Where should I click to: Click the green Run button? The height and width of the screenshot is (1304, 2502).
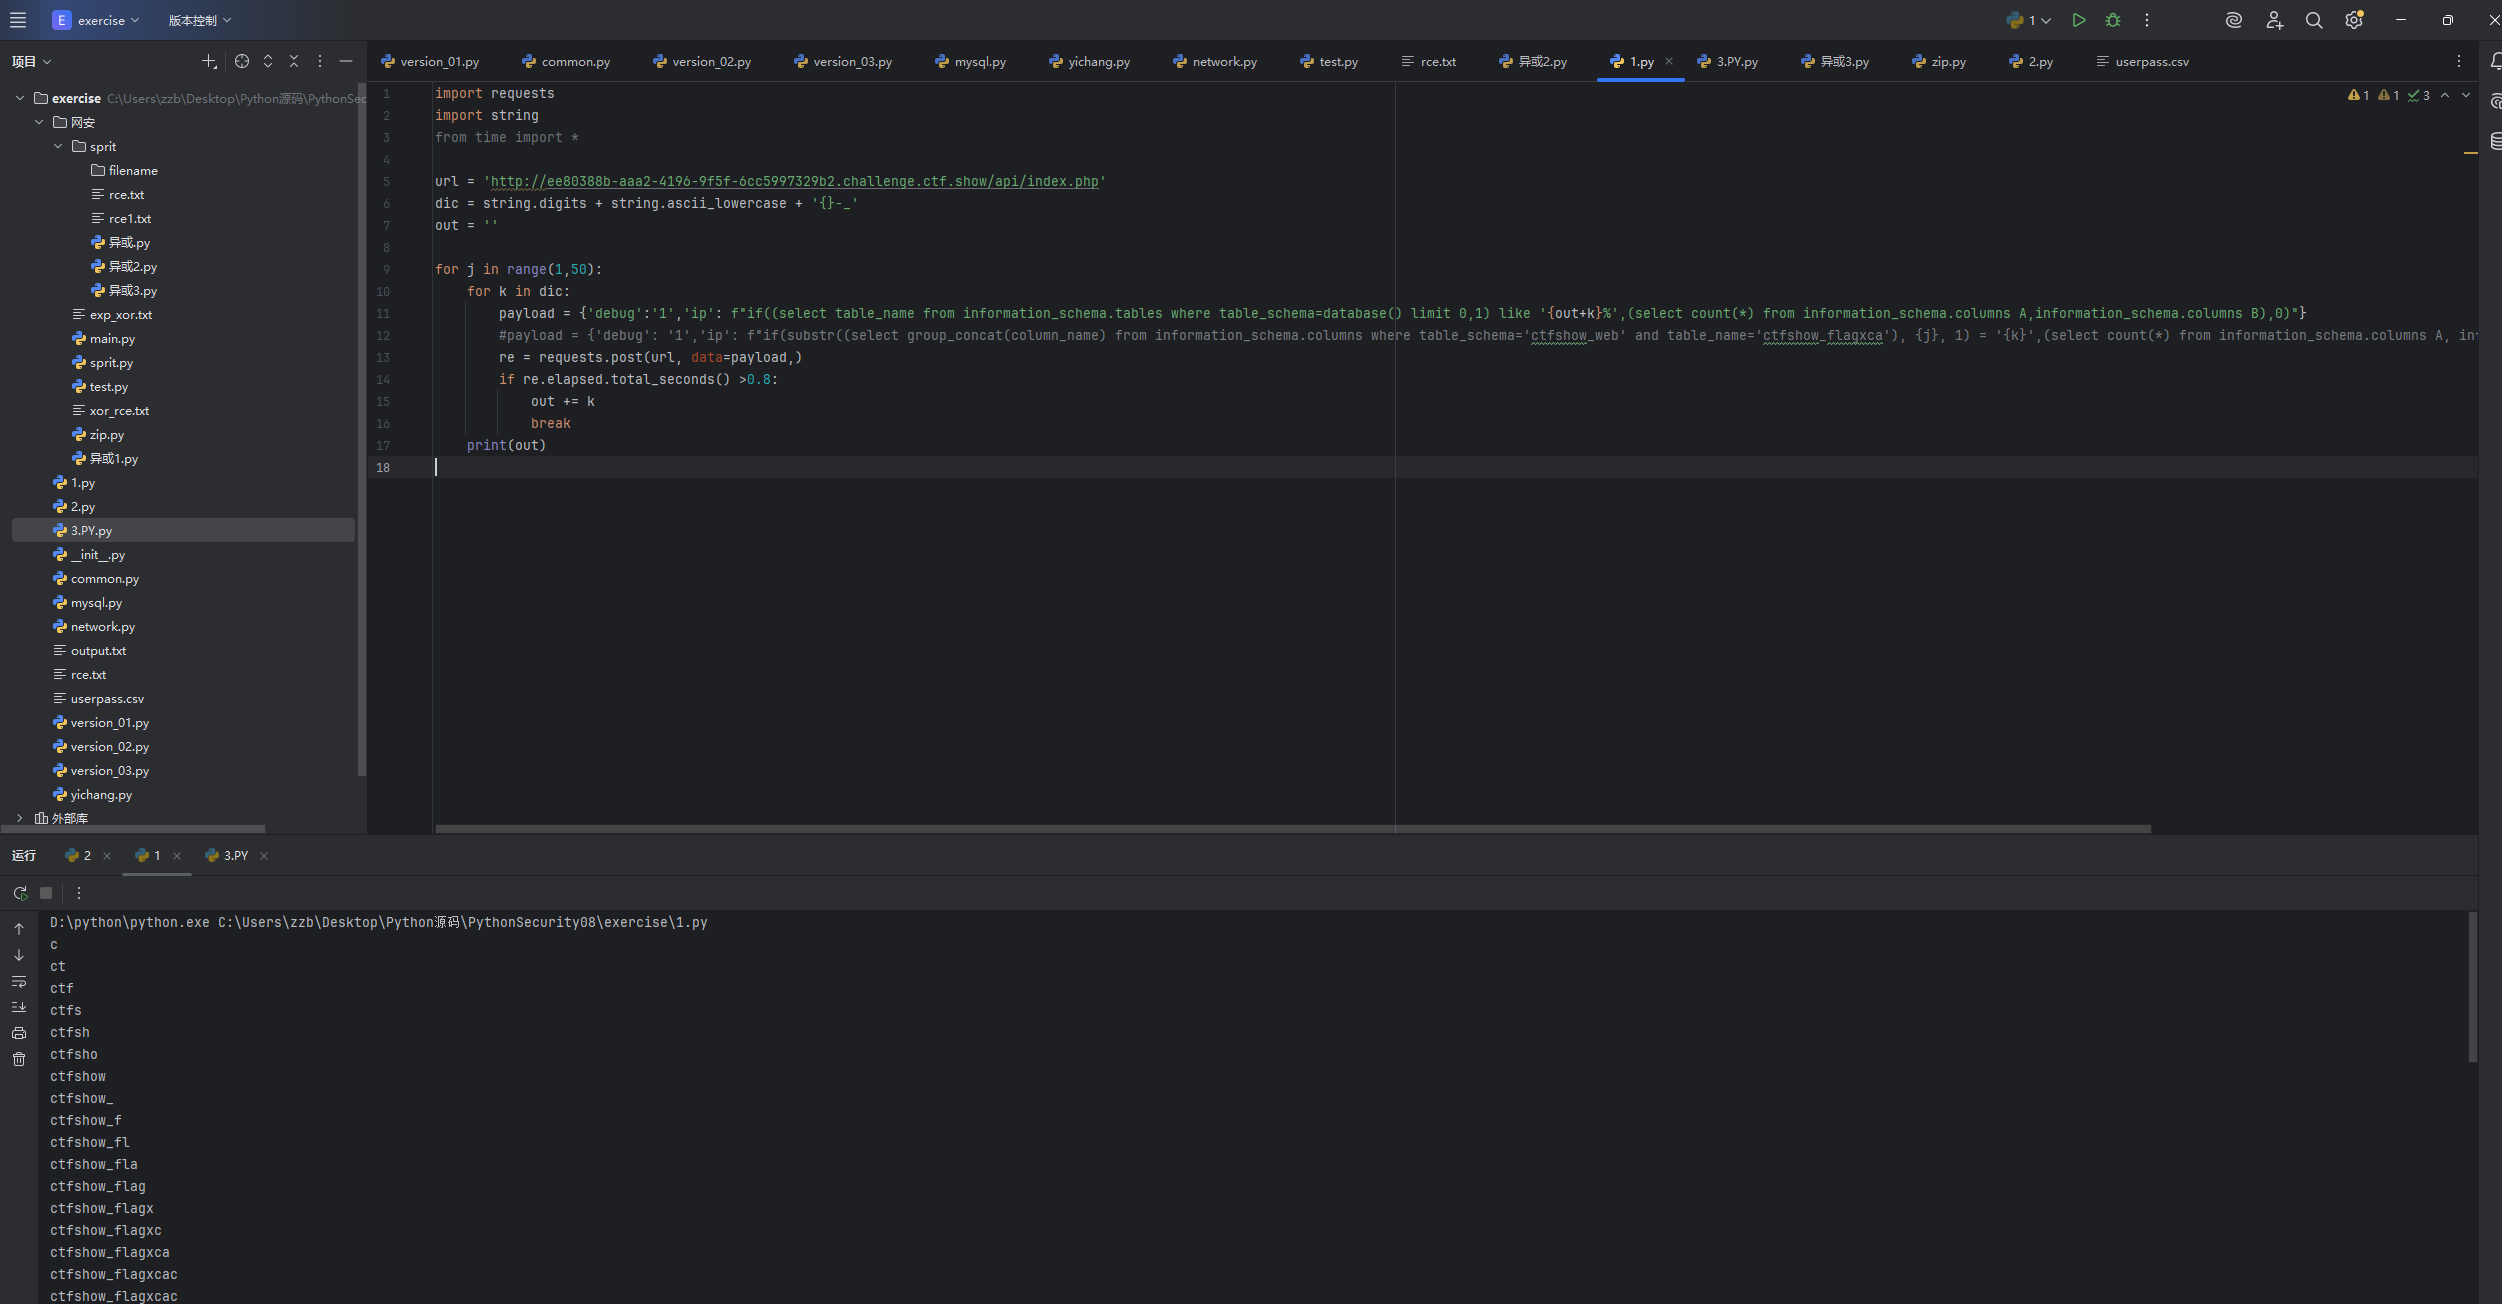[x=2079, y=20]
